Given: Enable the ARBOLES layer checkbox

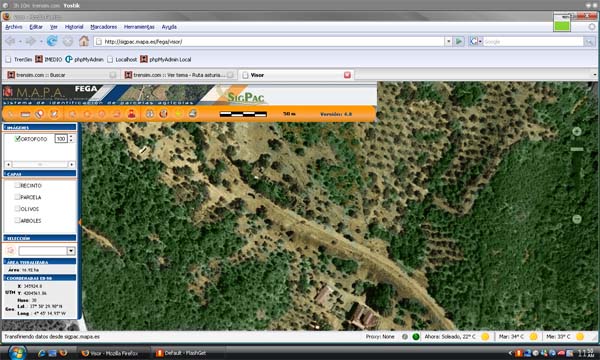Looking at the screenshot, I should (x=17, y=220).
